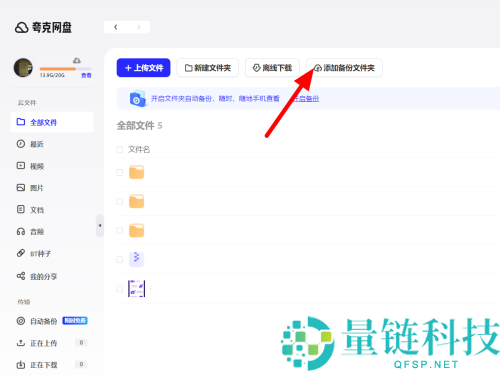This screenshot has height=375, width=500.
Task: Click the headphones icon beside 音频
Action: coord(21,231)
